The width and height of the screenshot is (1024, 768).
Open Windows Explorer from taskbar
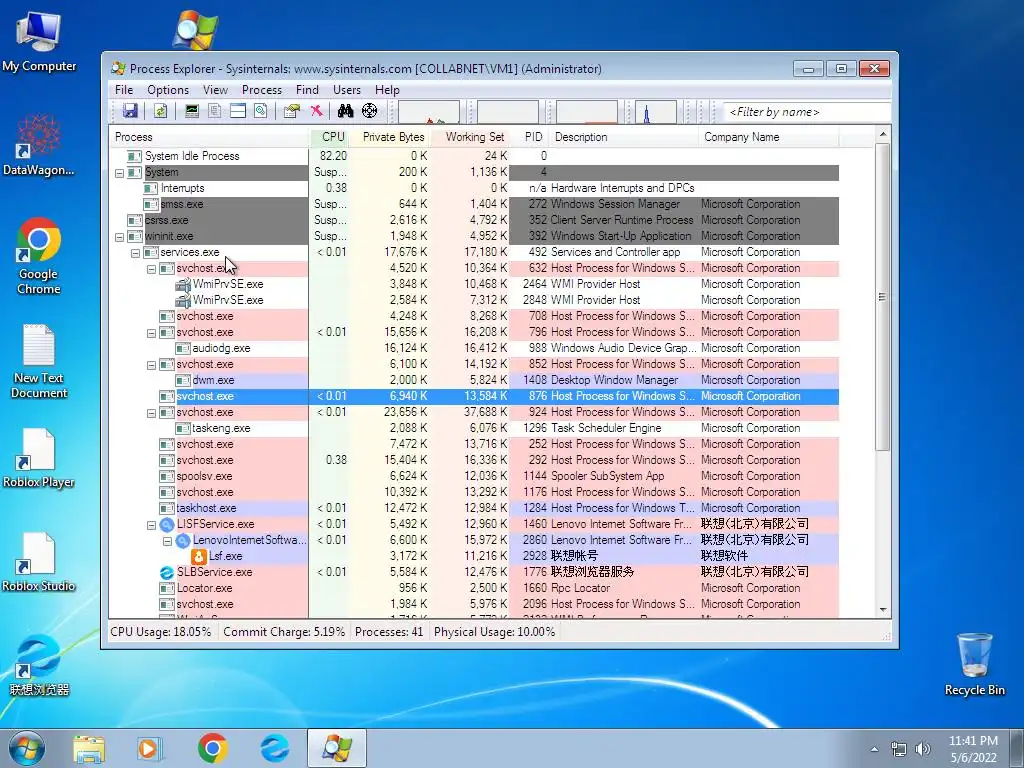click(89, 748)
